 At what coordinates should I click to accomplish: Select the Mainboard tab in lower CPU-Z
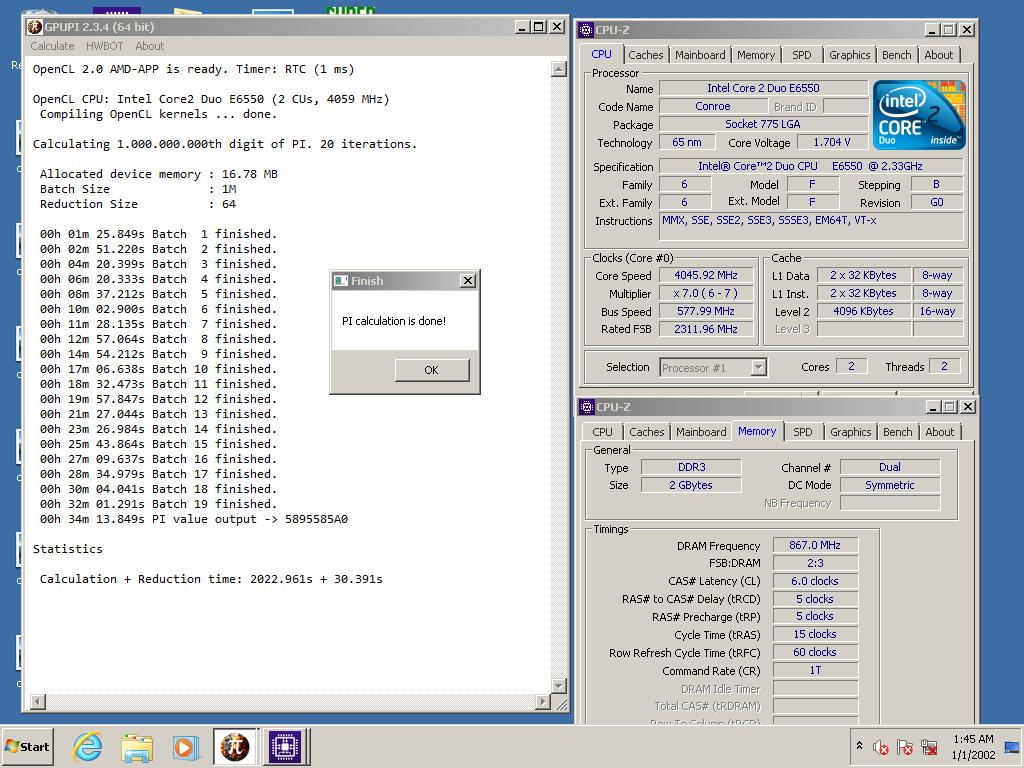(701, 432)
